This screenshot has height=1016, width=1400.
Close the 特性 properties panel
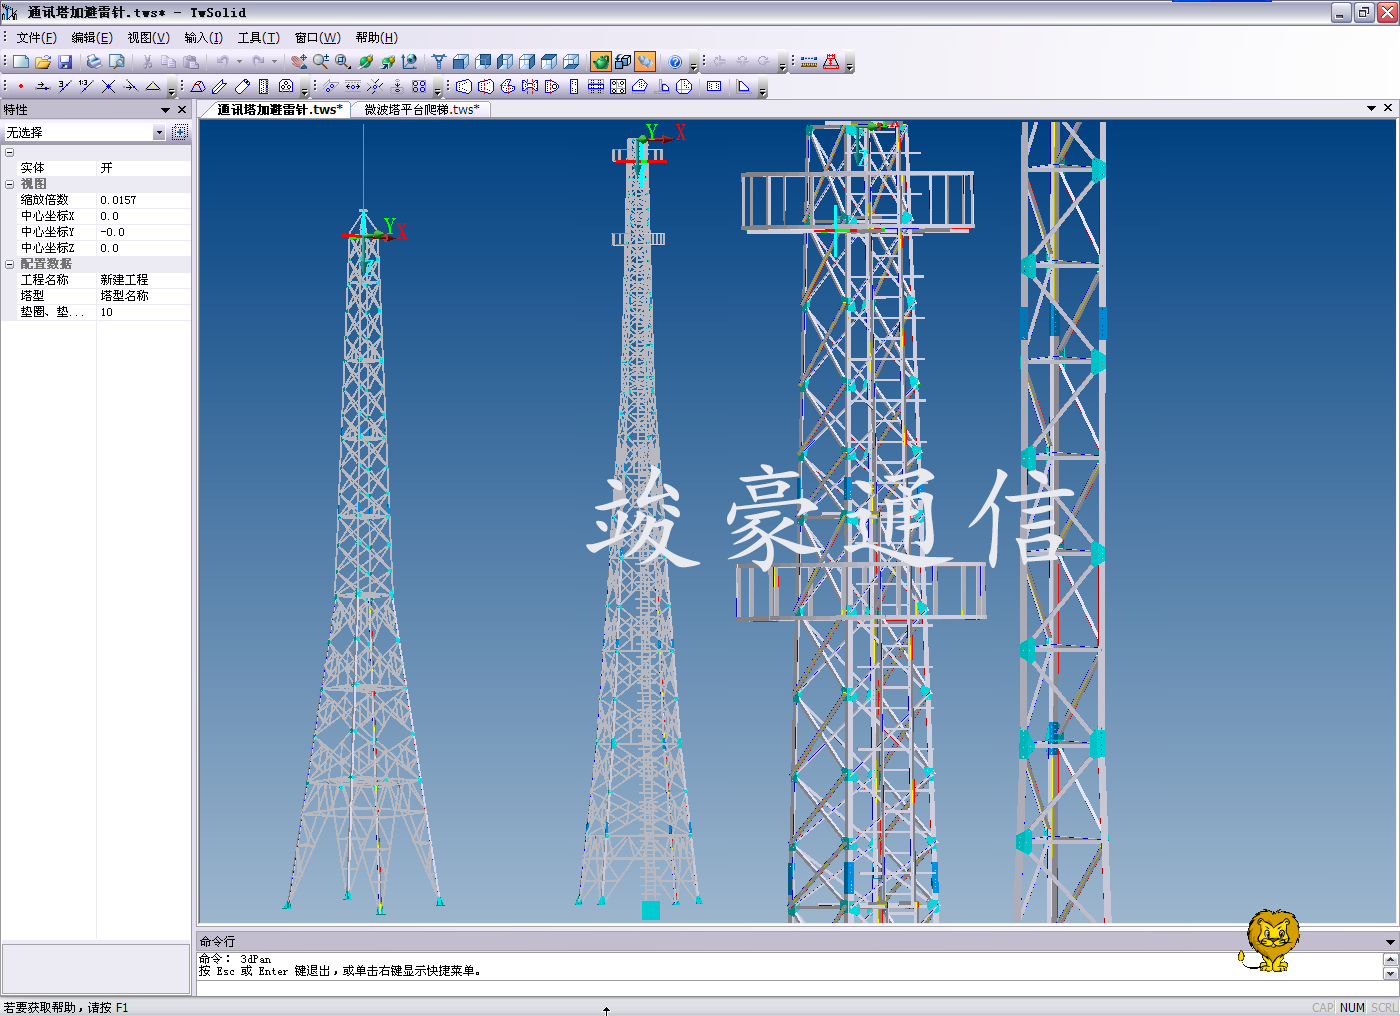pos(181,110)
